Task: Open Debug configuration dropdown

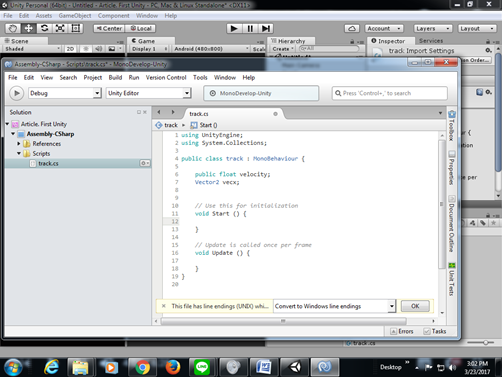Action: pyautogui.click(x=65, y=93)
